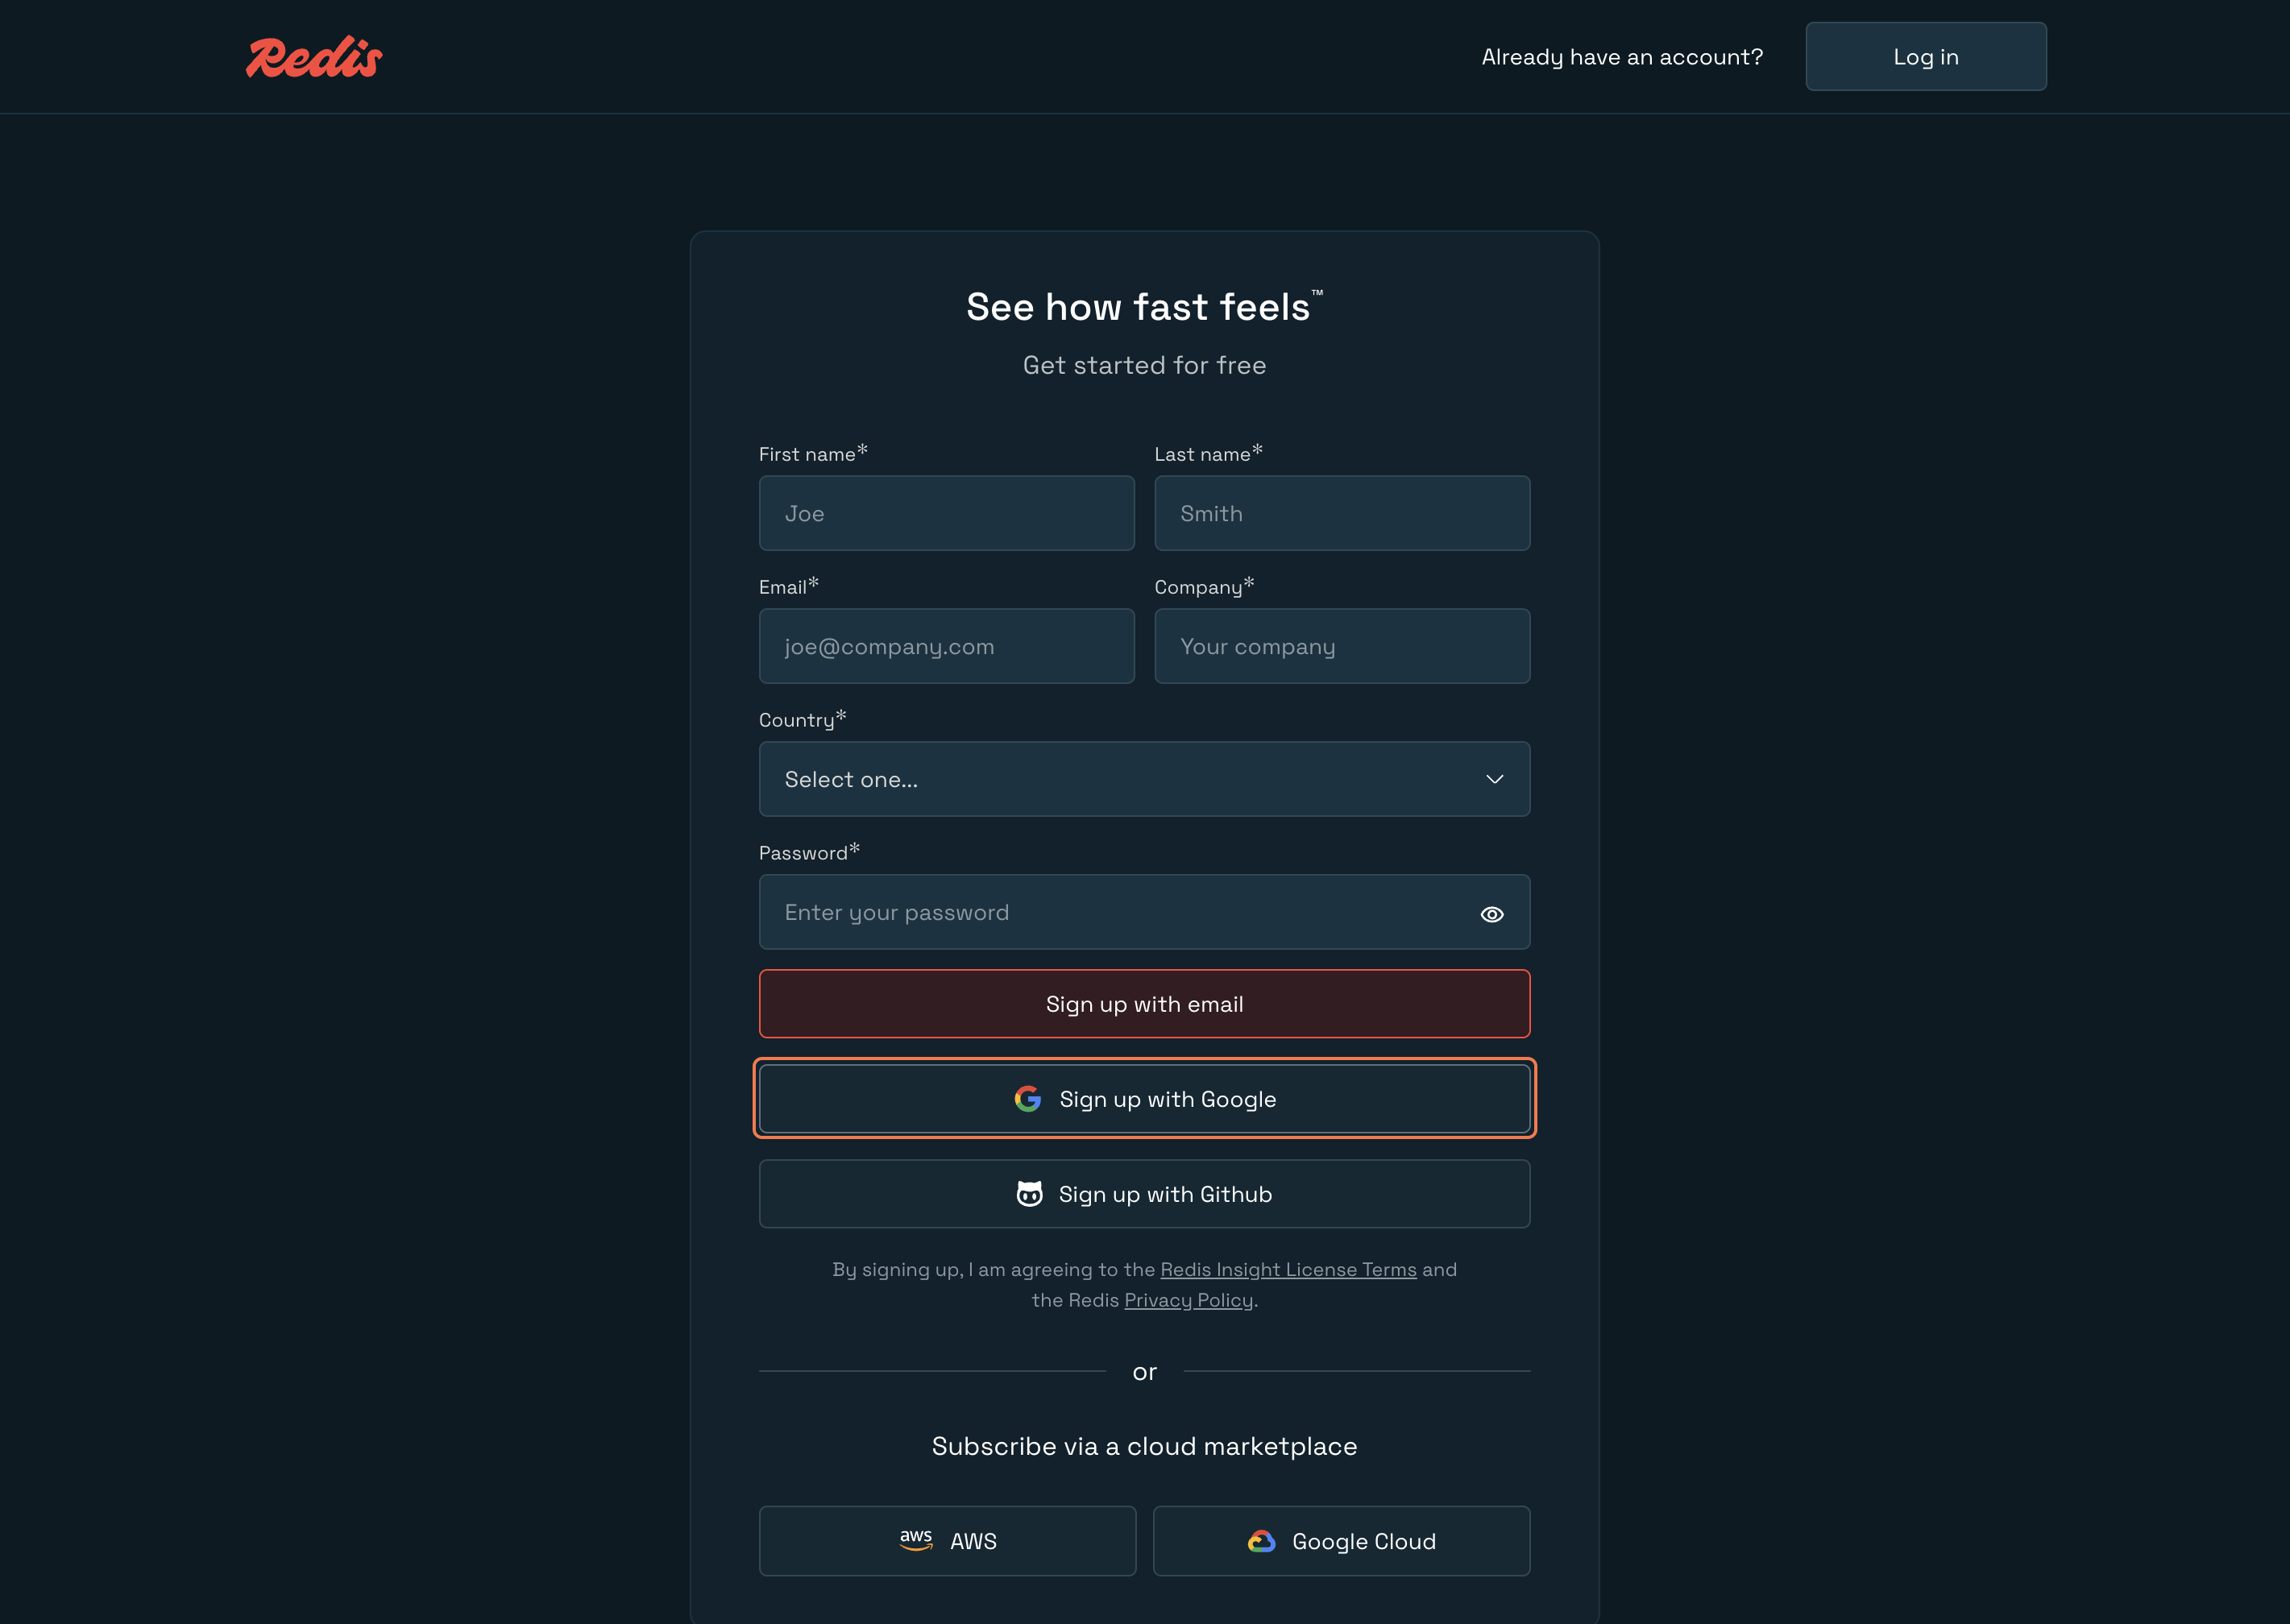Image resolution: width=2290 pixels, height=1624 pixels.
Task: Click the First name input field
Action: click(946, 513)
